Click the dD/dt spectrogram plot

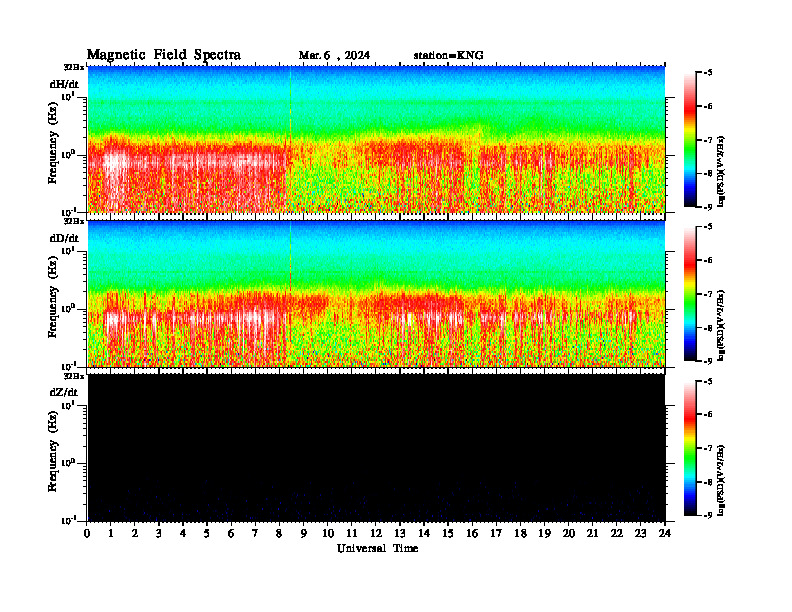click(376, 294)
